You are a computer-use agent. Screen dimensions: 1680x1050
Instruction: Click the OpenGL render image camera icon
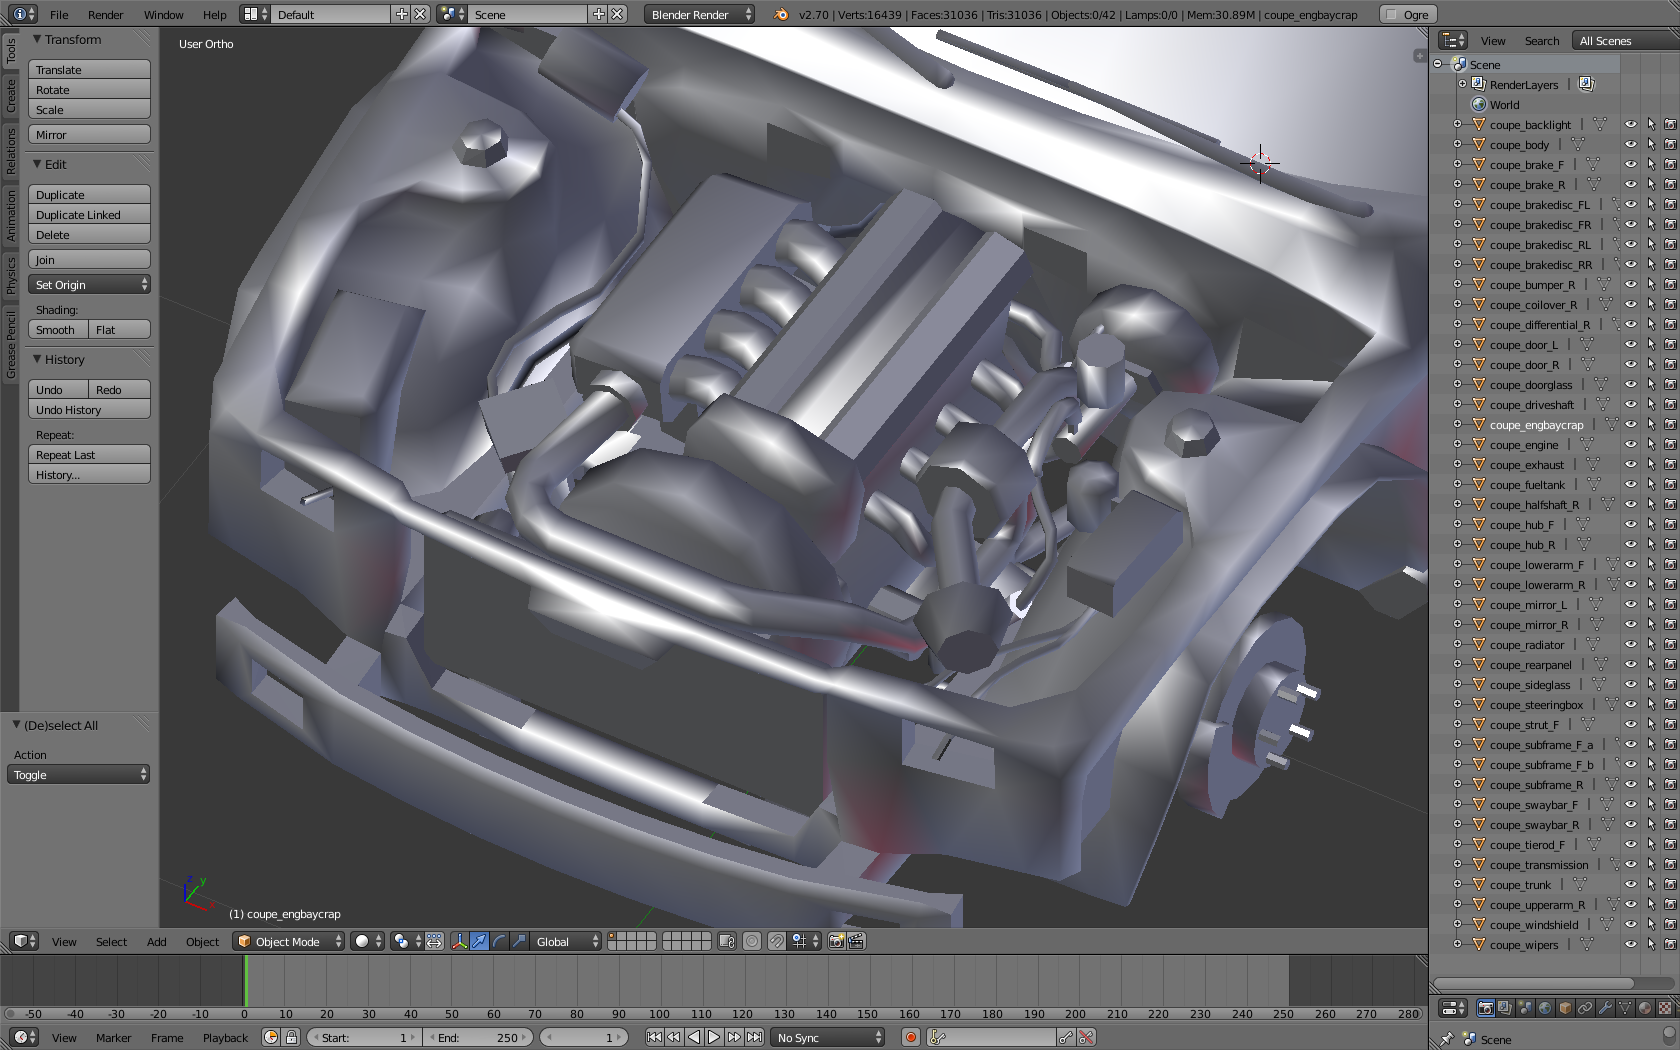(x=836, y=941)
